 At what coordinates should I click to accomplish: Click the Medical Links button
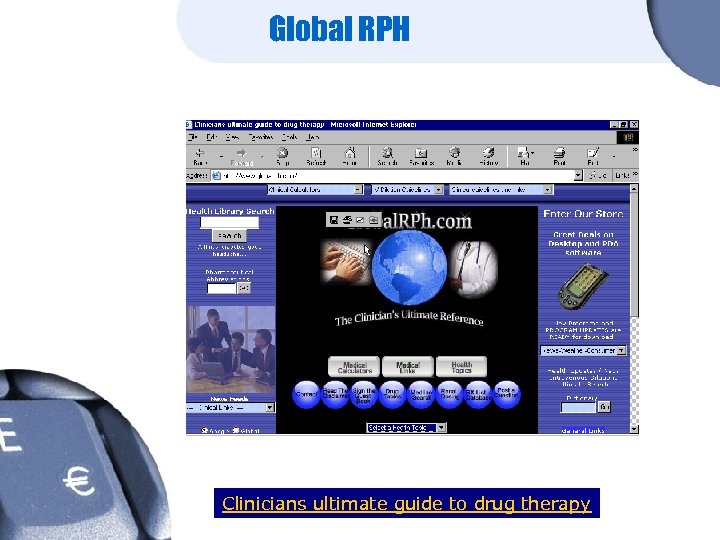[x=408, y=367]
